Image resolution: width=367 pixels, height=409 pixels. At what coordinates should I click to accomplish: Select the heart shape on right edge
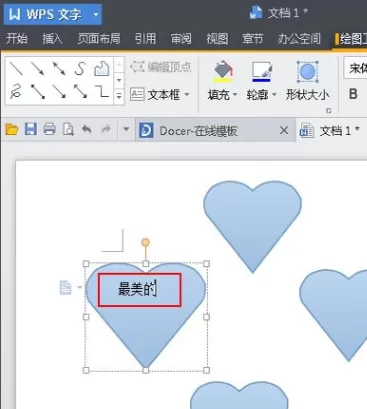click(333, 315)
